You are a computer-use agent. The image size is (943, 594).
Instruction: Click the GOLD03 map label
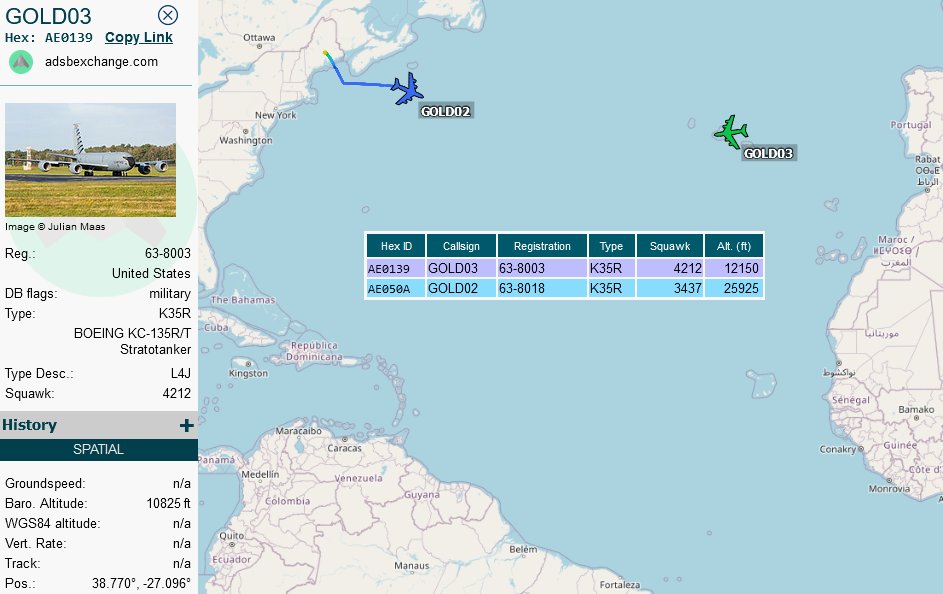769,153
